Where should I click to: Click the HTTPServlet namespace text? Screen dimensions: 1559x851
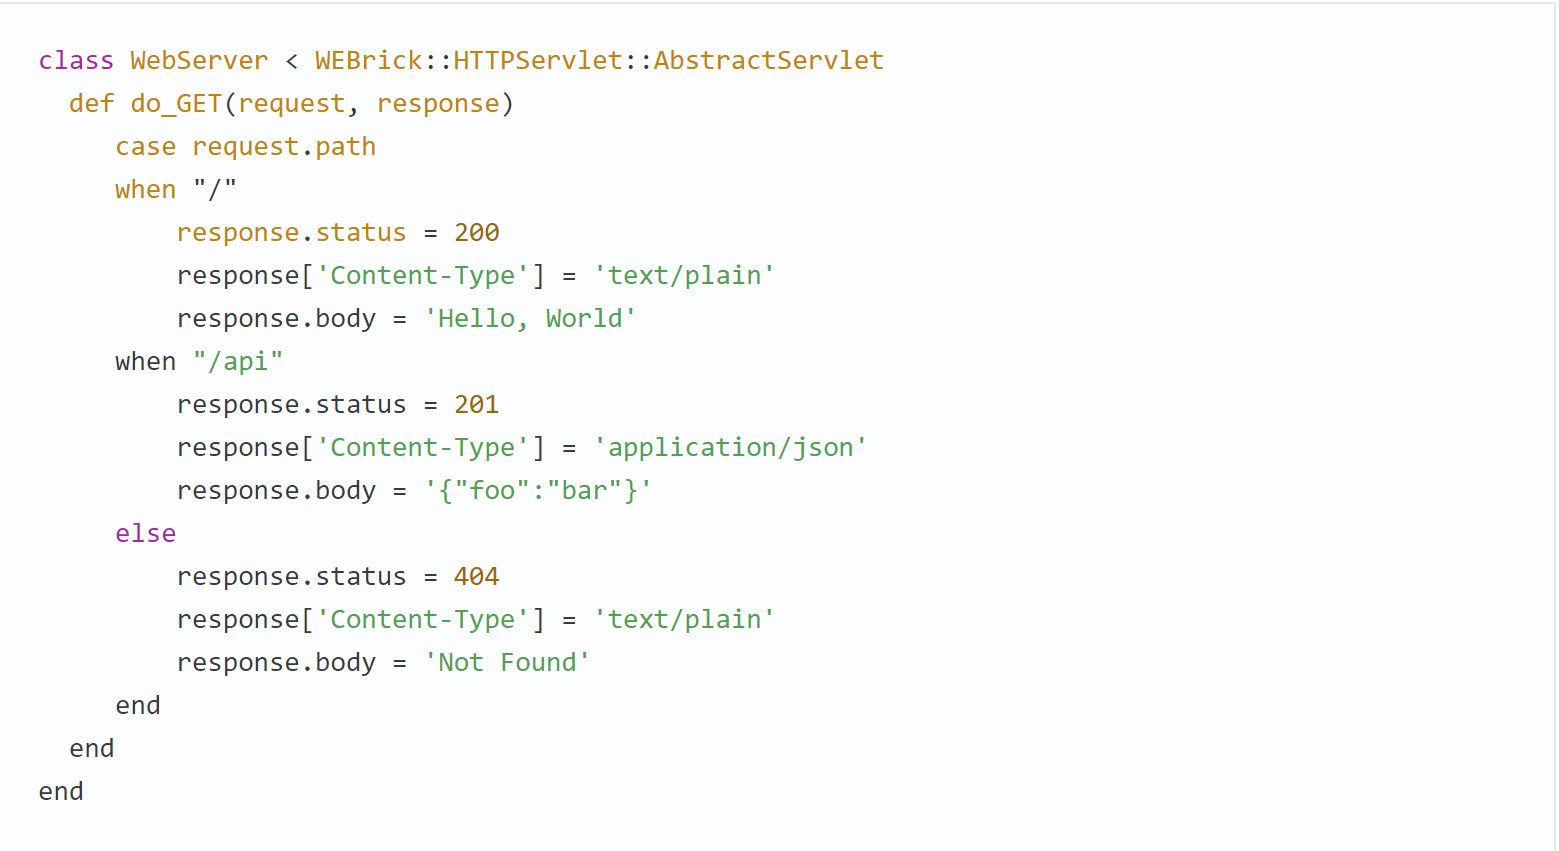(538, 61)
